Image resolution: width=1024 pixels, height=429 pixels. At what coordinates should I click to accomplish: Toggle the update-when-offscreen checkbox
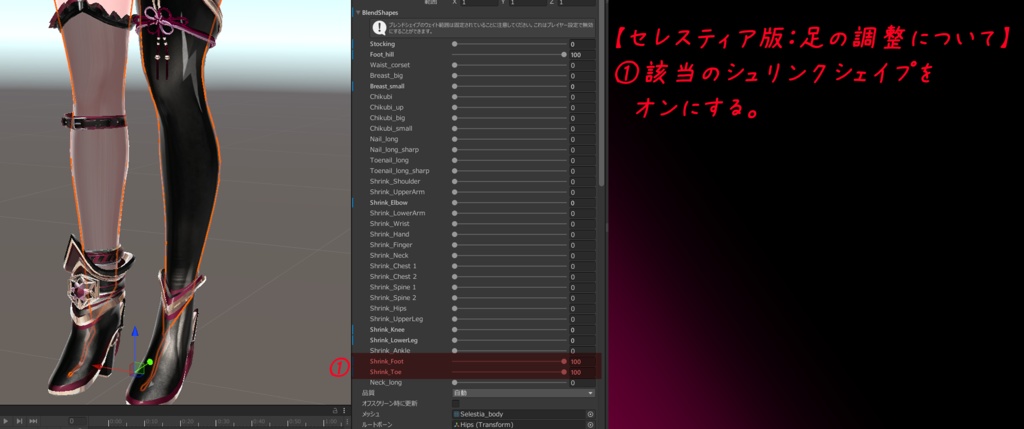click(456, 404)
